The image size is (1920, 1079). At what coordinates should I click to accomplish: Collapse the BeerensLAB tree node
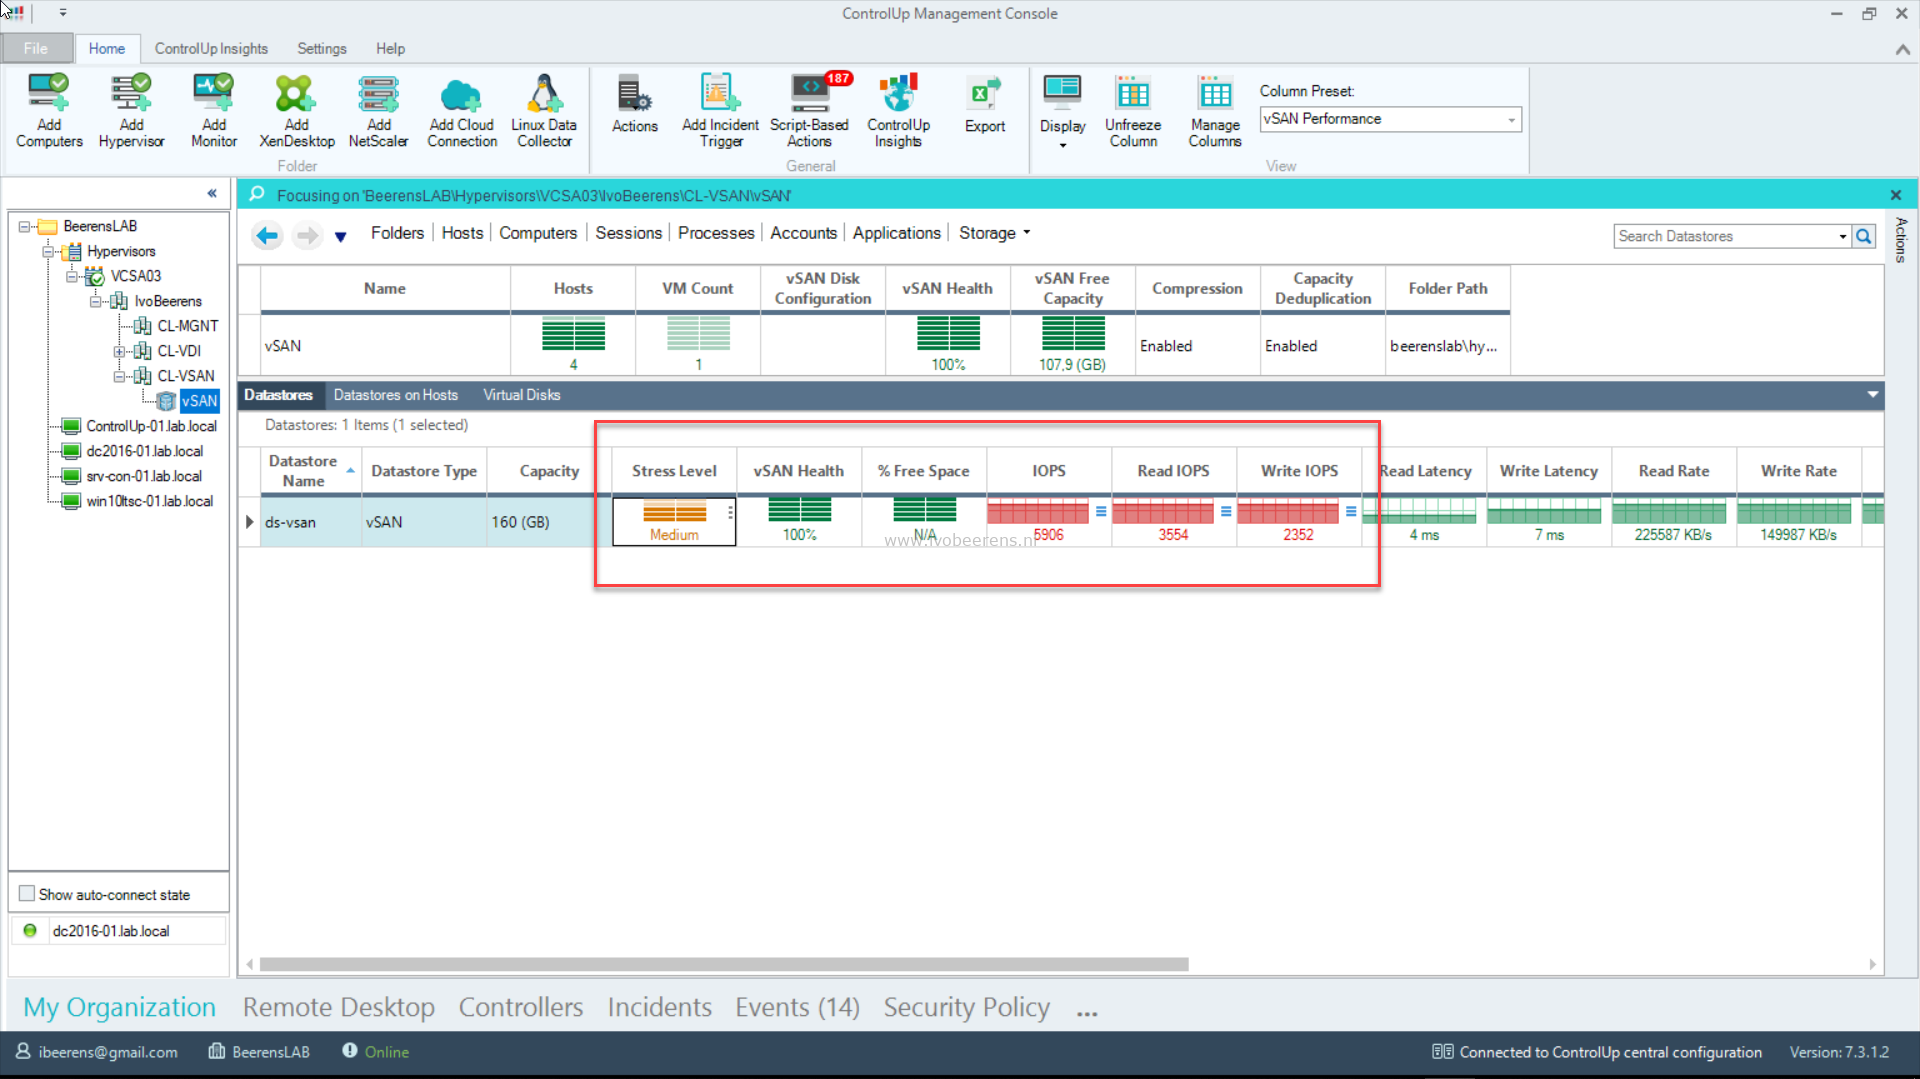coord(24,227)
